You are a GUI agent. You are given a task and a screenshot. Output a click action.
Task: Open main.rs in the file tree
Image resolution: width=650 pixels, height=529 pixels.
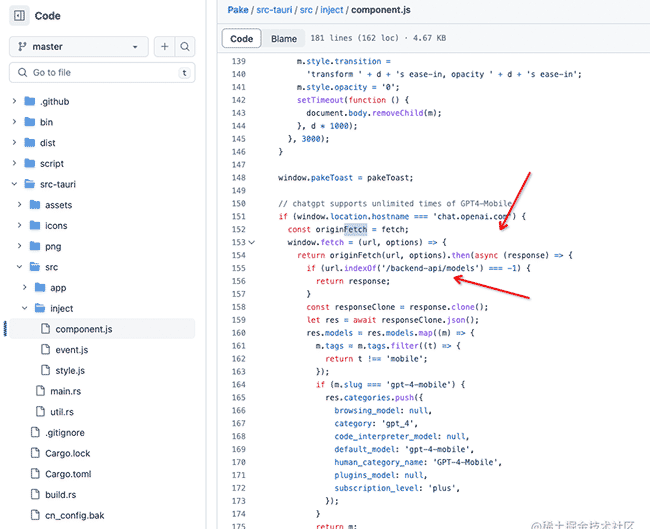tap(65, 391)
